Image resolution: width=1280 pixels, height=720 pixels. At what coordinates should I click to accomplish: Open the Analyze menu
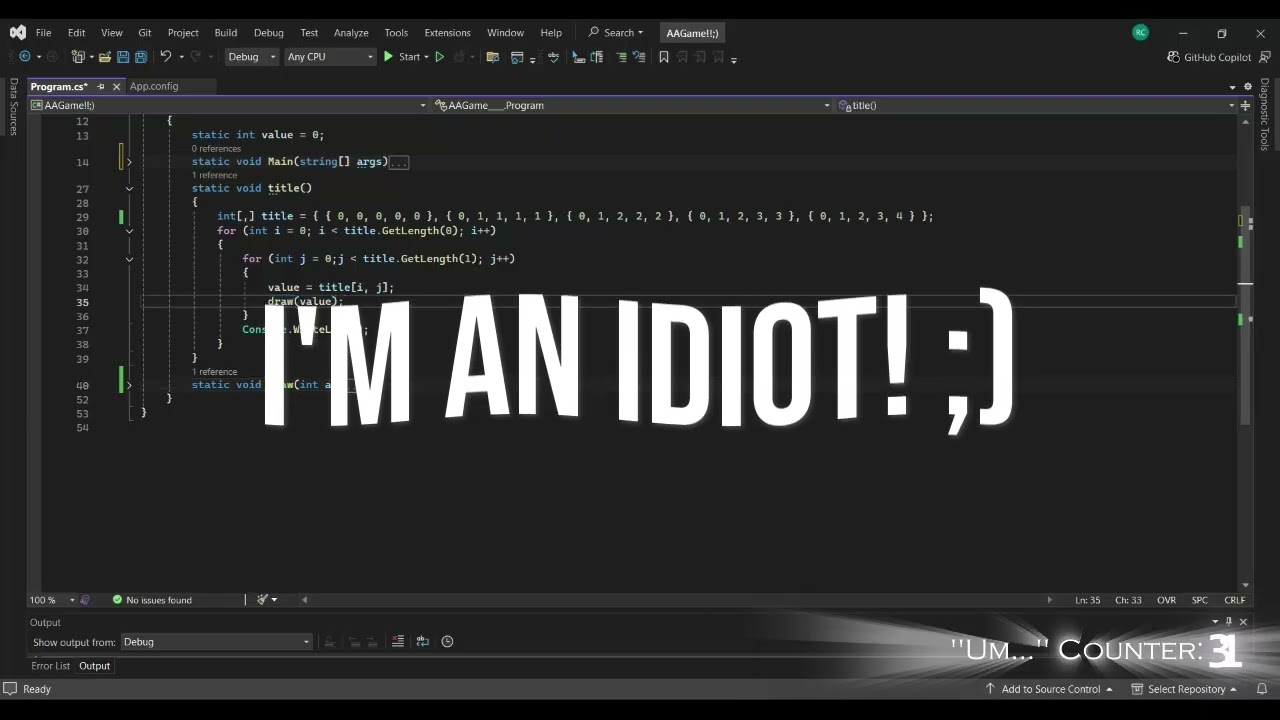[351, 33]
